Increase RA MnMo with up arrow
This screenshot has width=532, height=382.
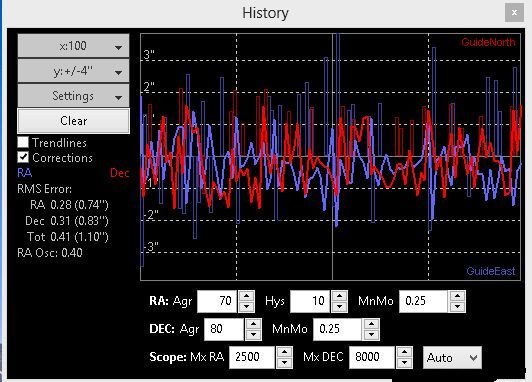coord(457,296)
